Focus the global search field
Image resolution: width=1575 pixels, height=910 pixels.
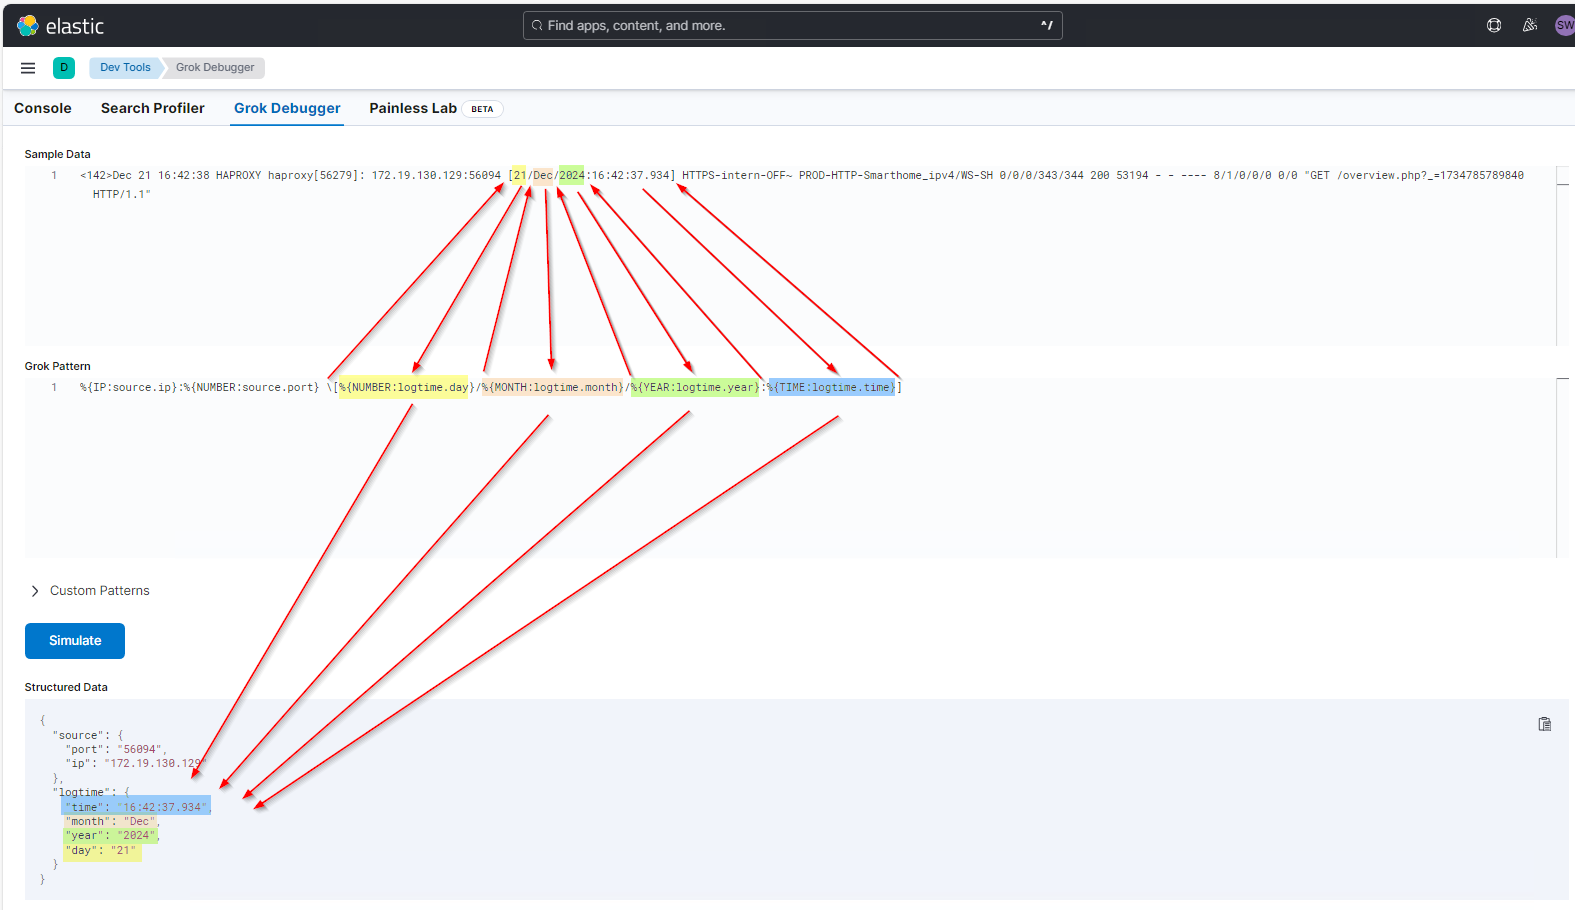click(792, 26)
